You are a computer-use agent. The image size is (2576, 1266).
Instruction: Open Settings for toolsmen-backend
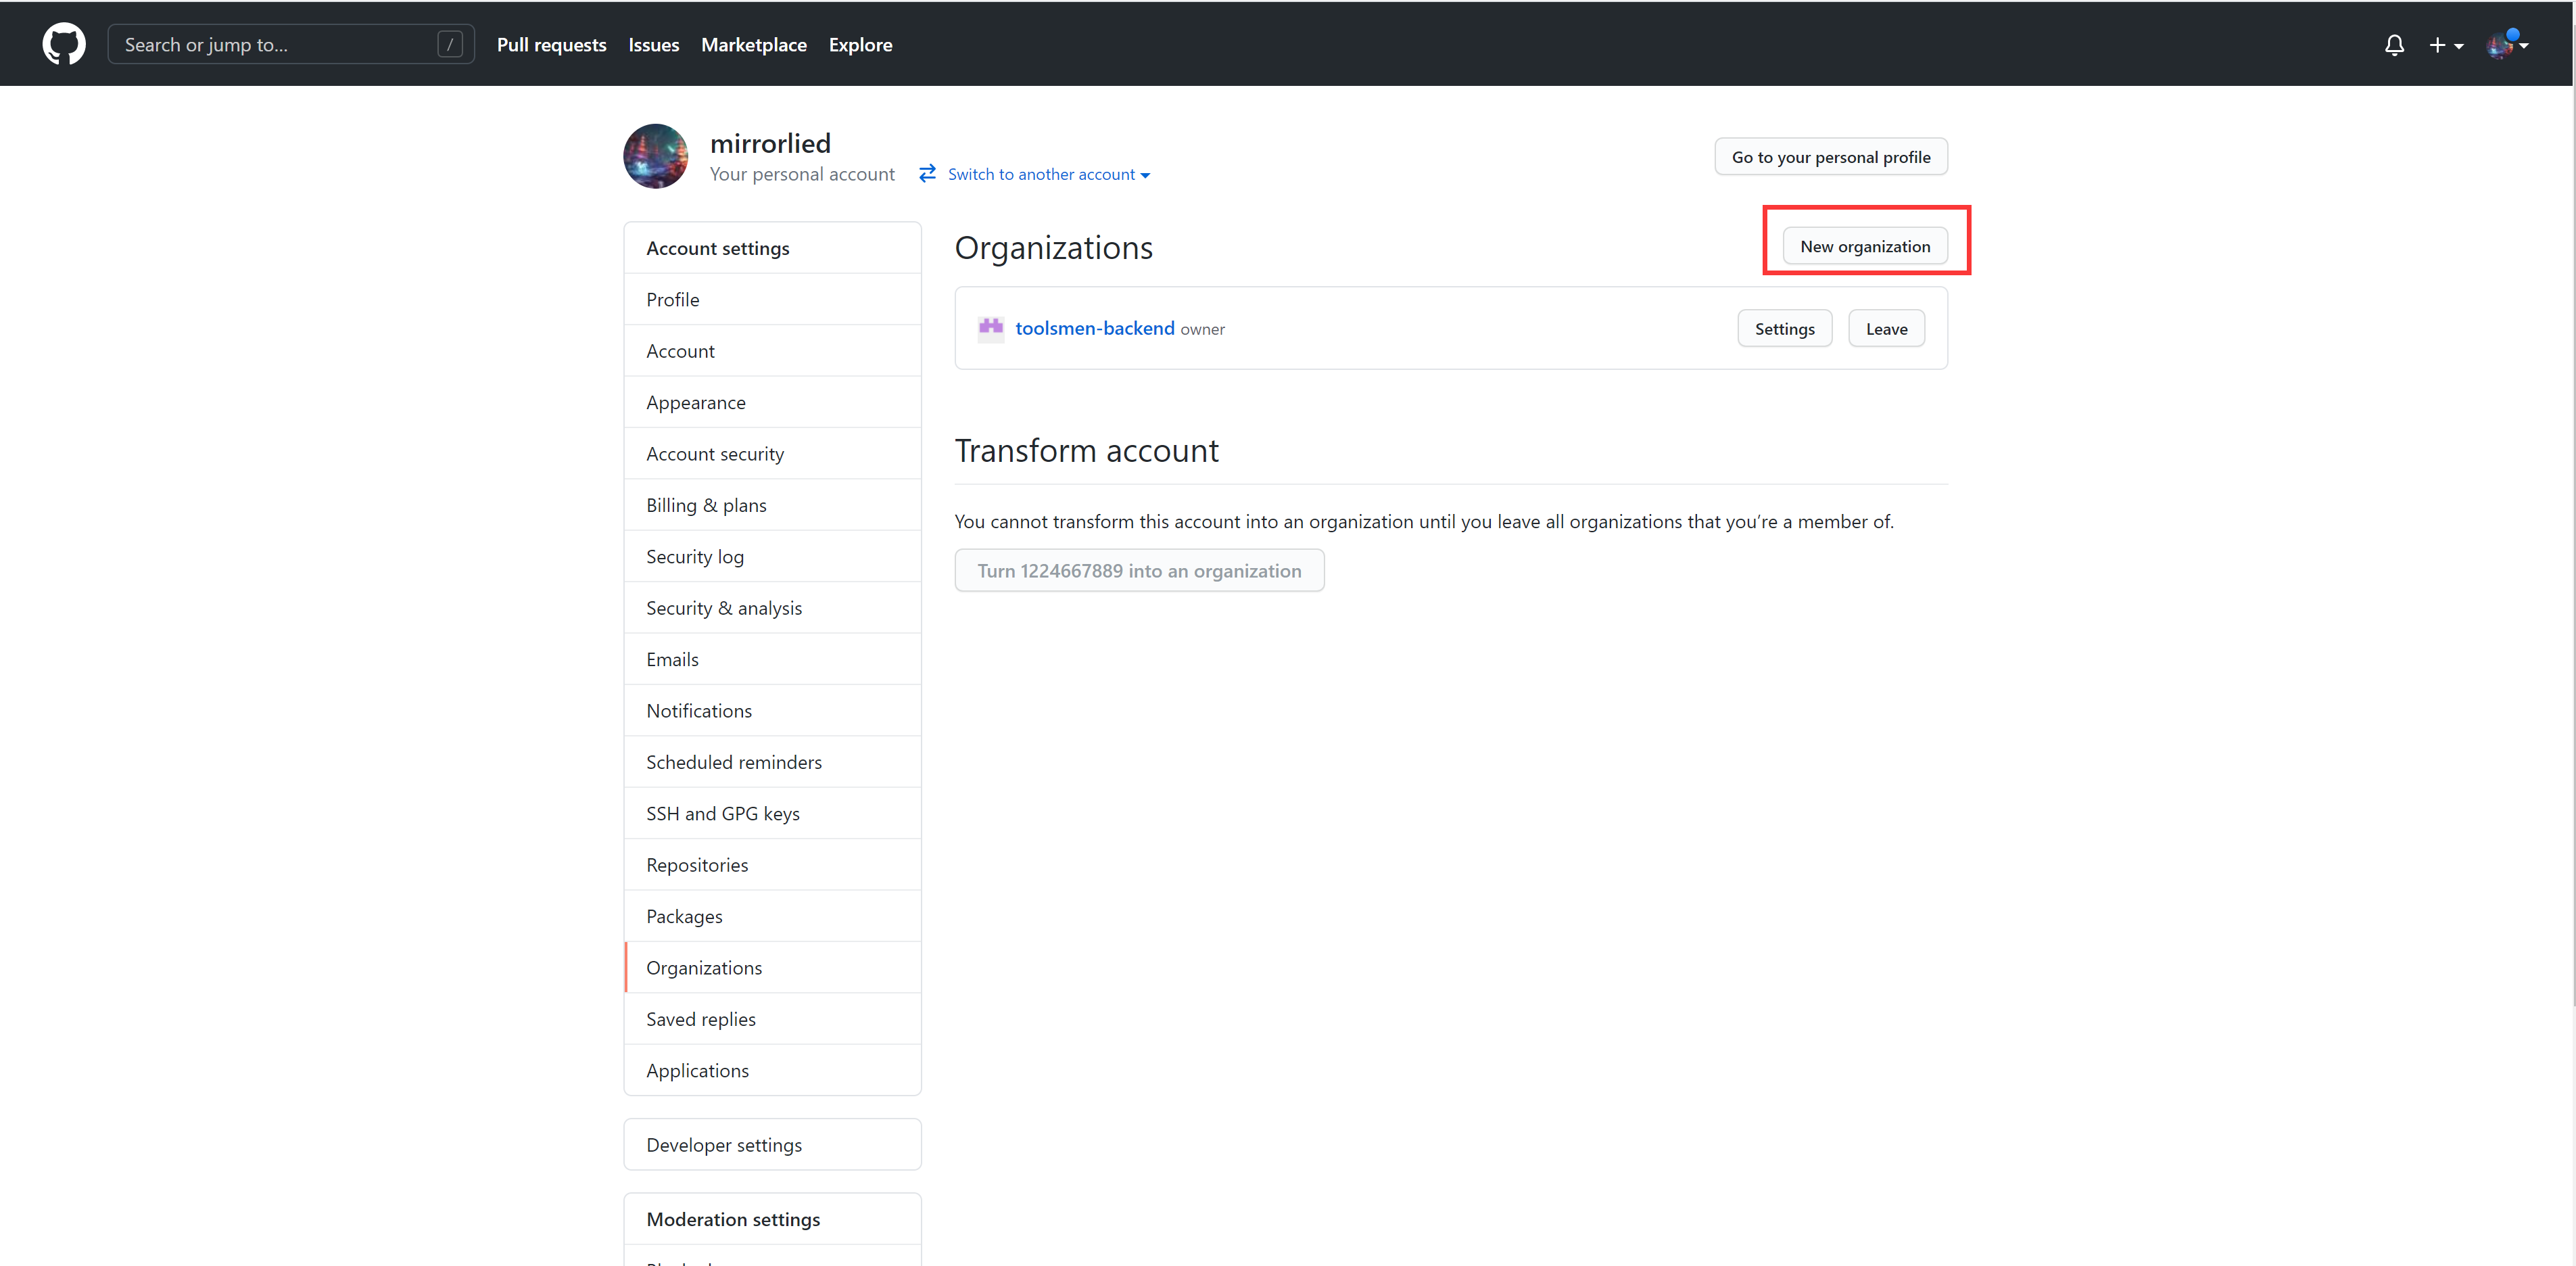coord(1784,329)
